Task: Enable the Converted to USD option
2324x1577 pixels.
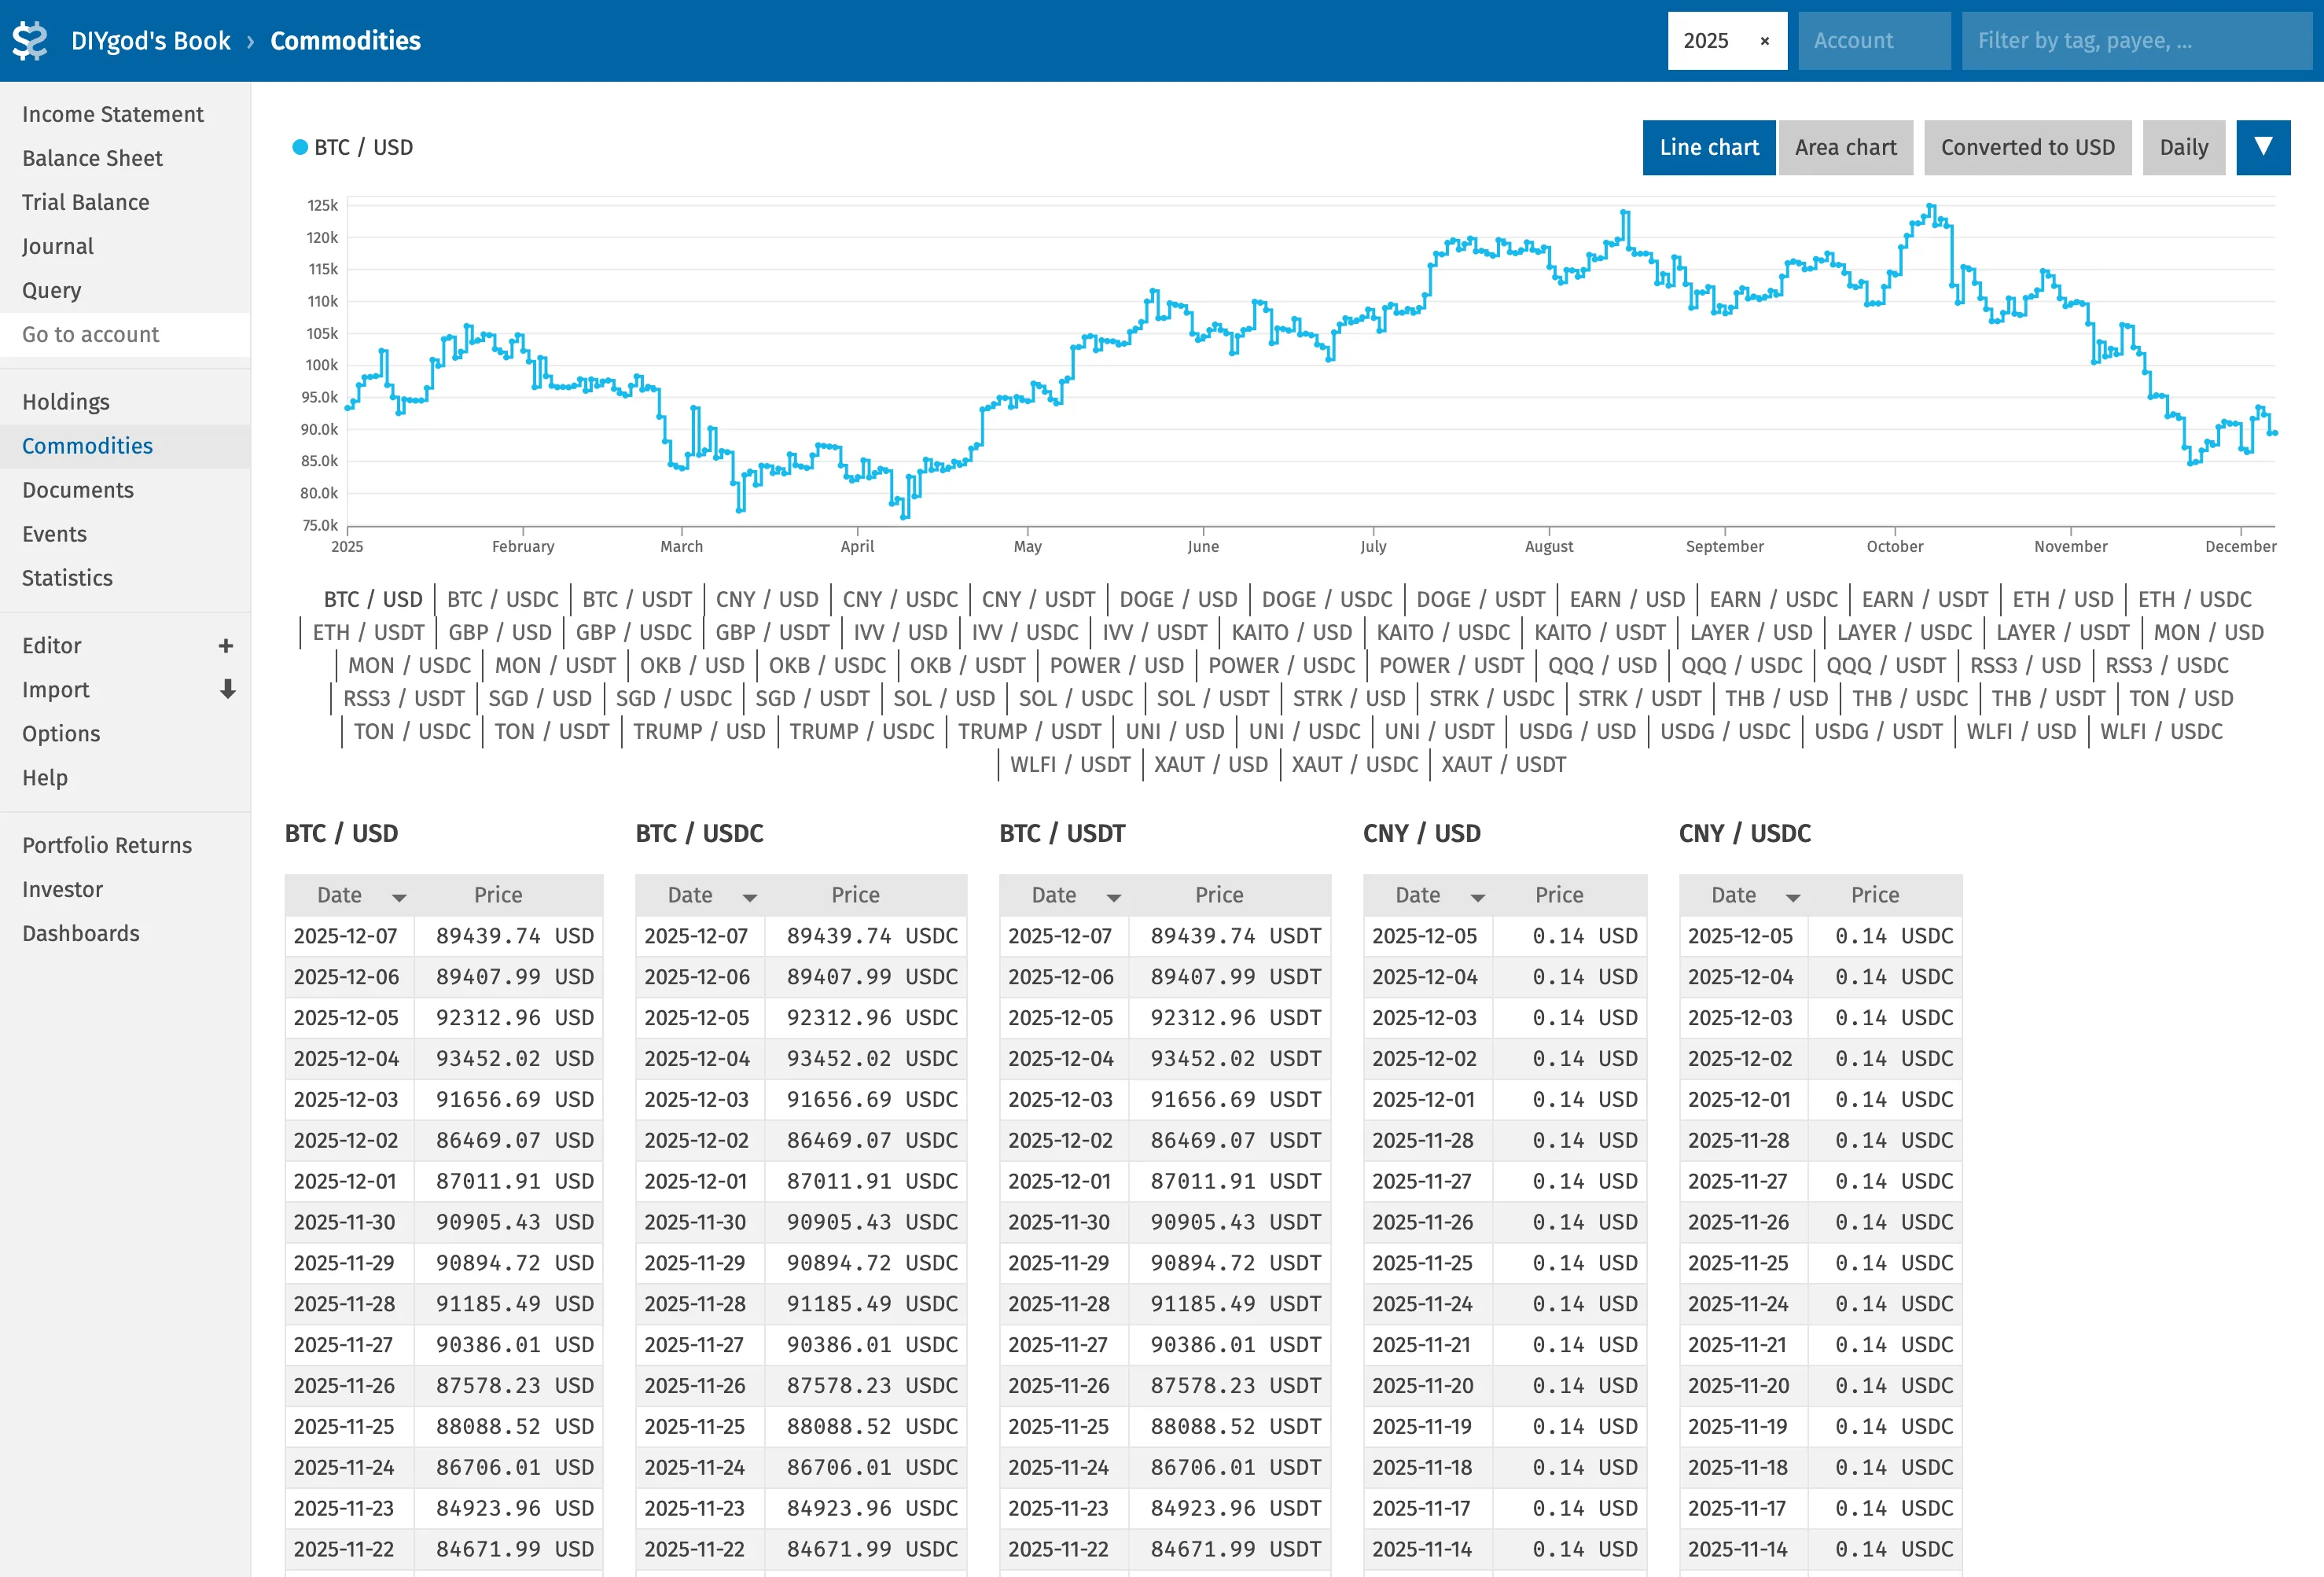Action: pyautogui.click(x=2027, y=147)
